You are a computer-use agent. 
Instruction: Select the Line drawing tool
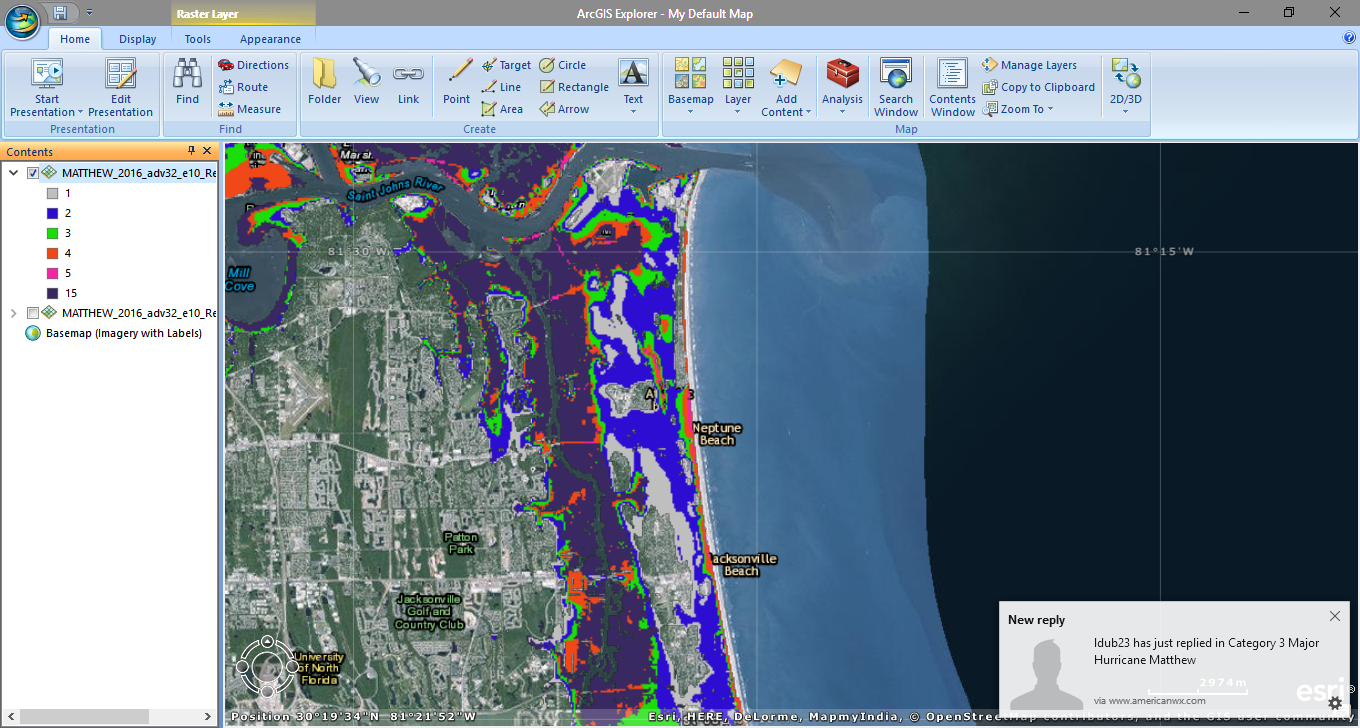click(x=501, y=87)
